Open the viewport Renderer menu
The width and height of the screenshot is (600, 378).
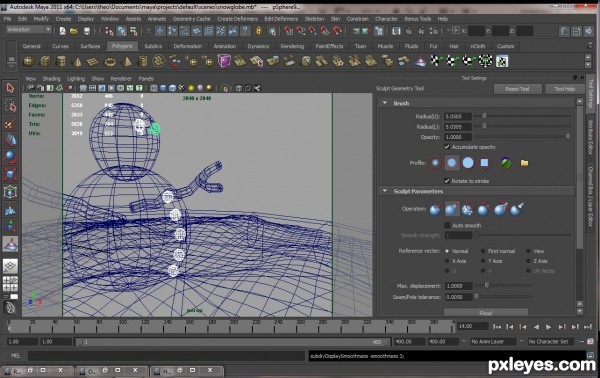coord(121,78)
